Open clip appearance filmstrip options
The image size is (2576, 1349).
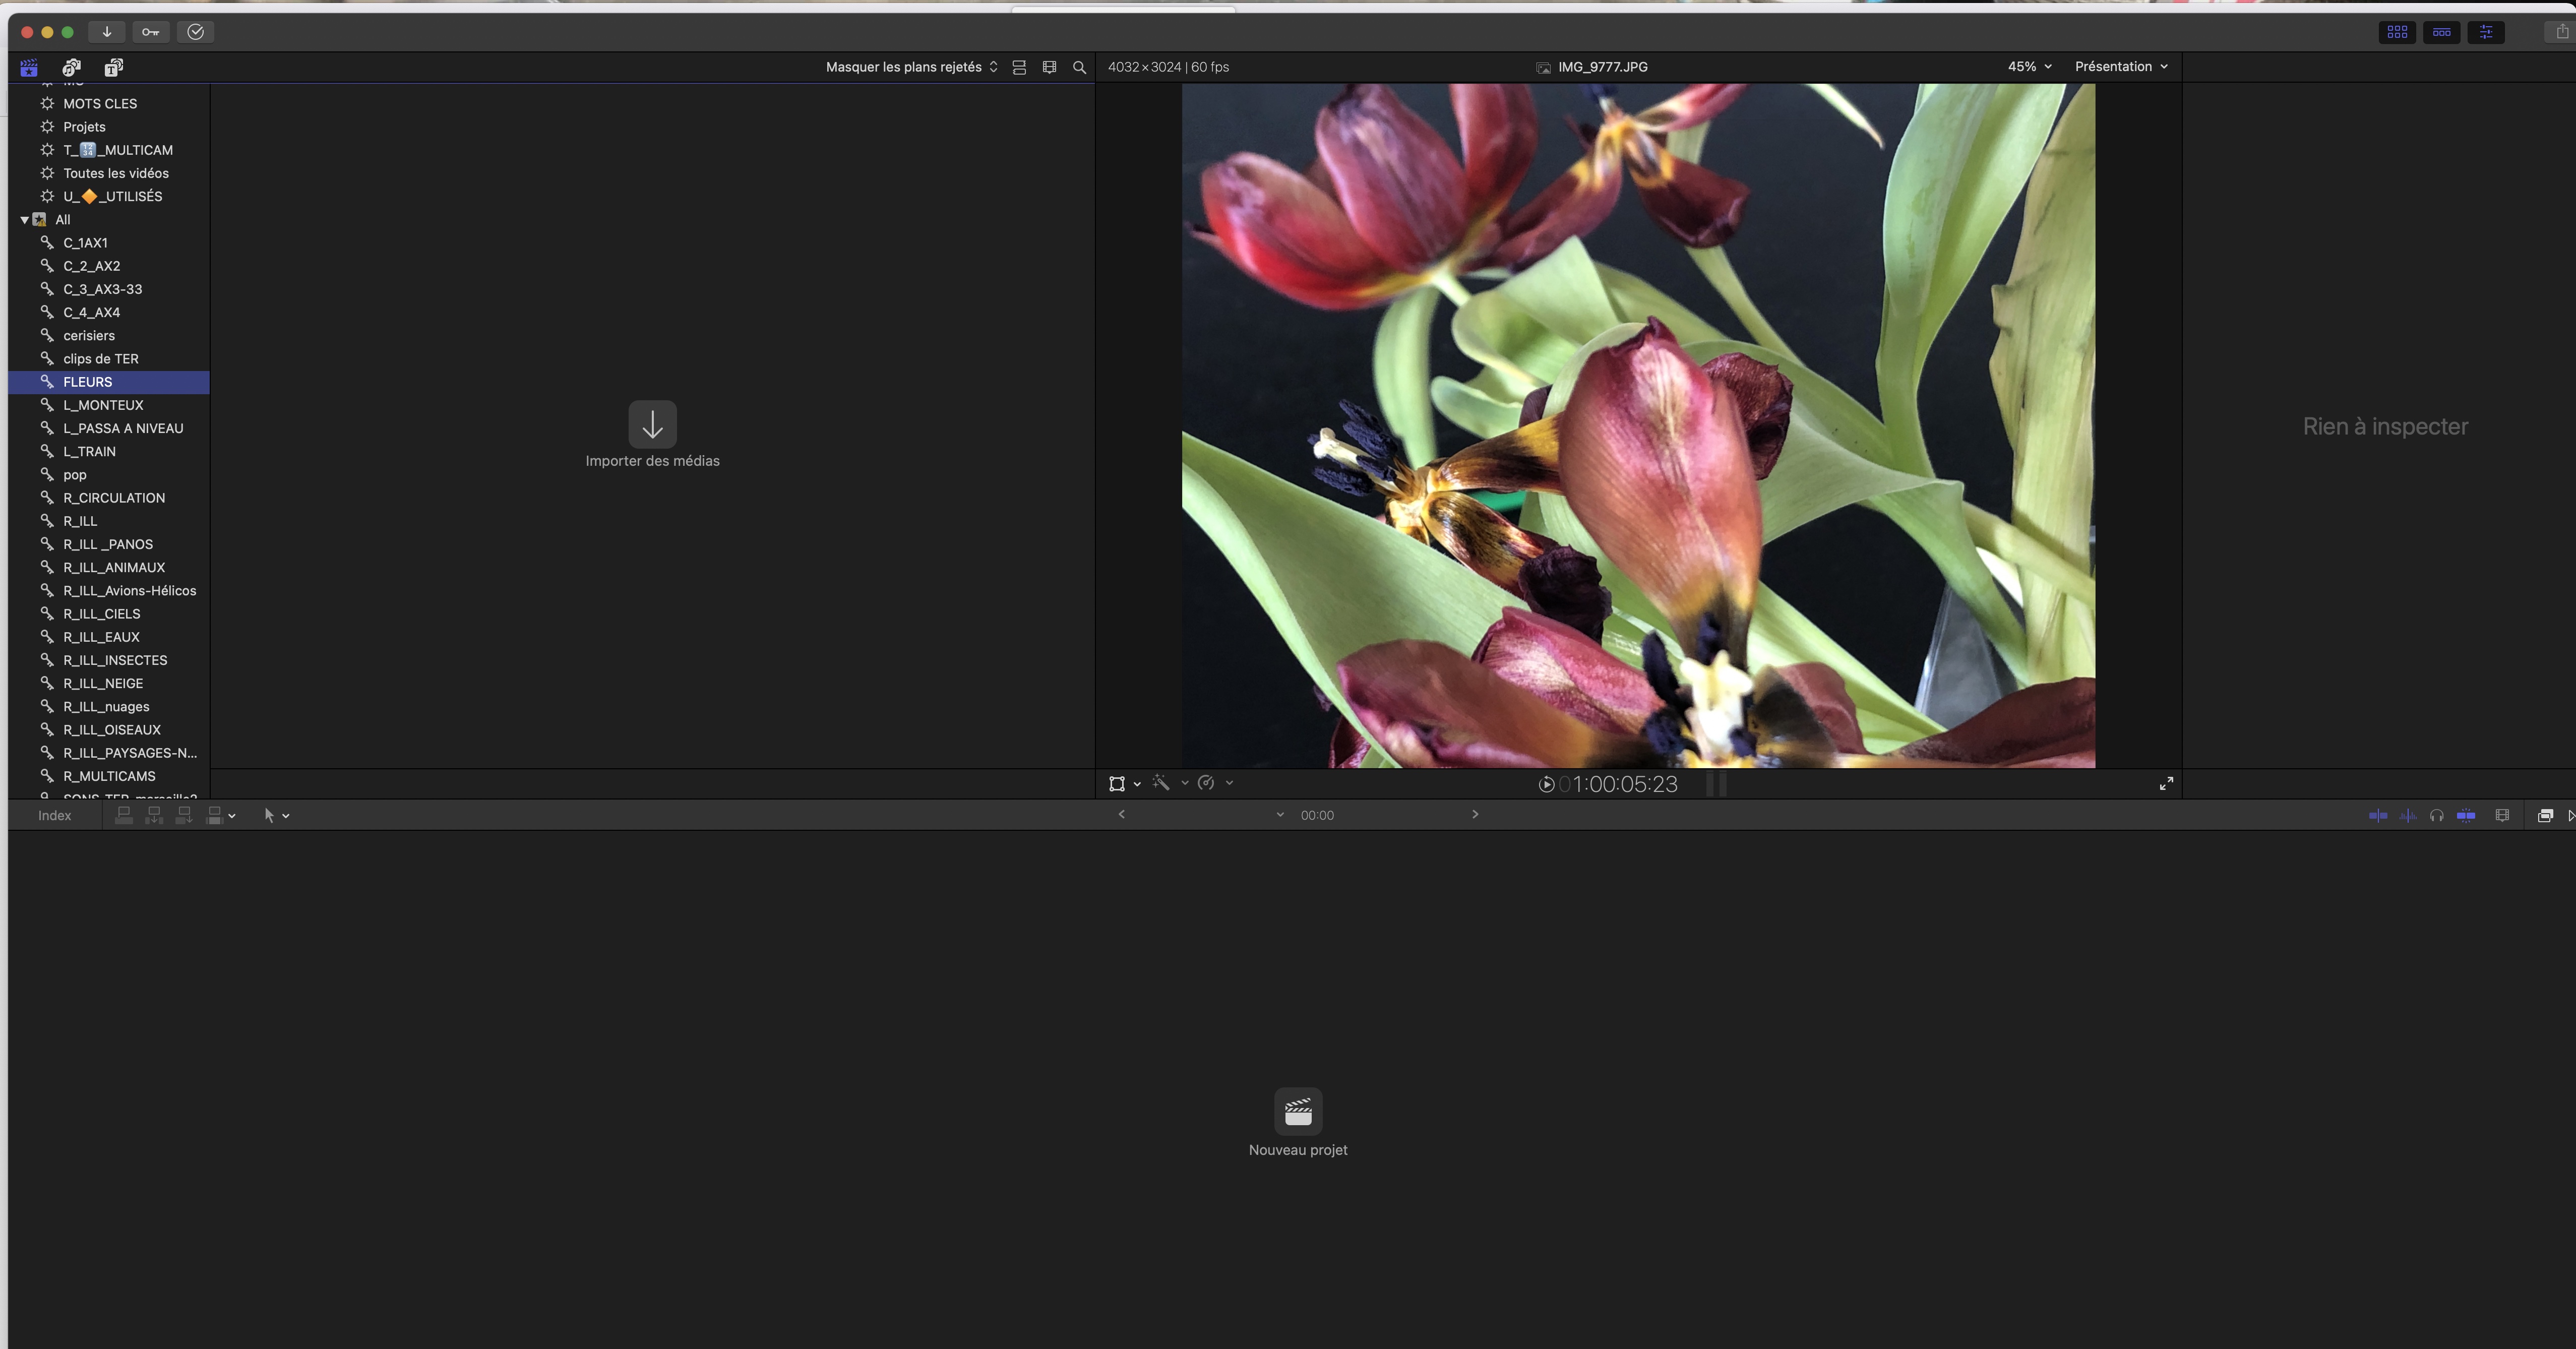1049,67
